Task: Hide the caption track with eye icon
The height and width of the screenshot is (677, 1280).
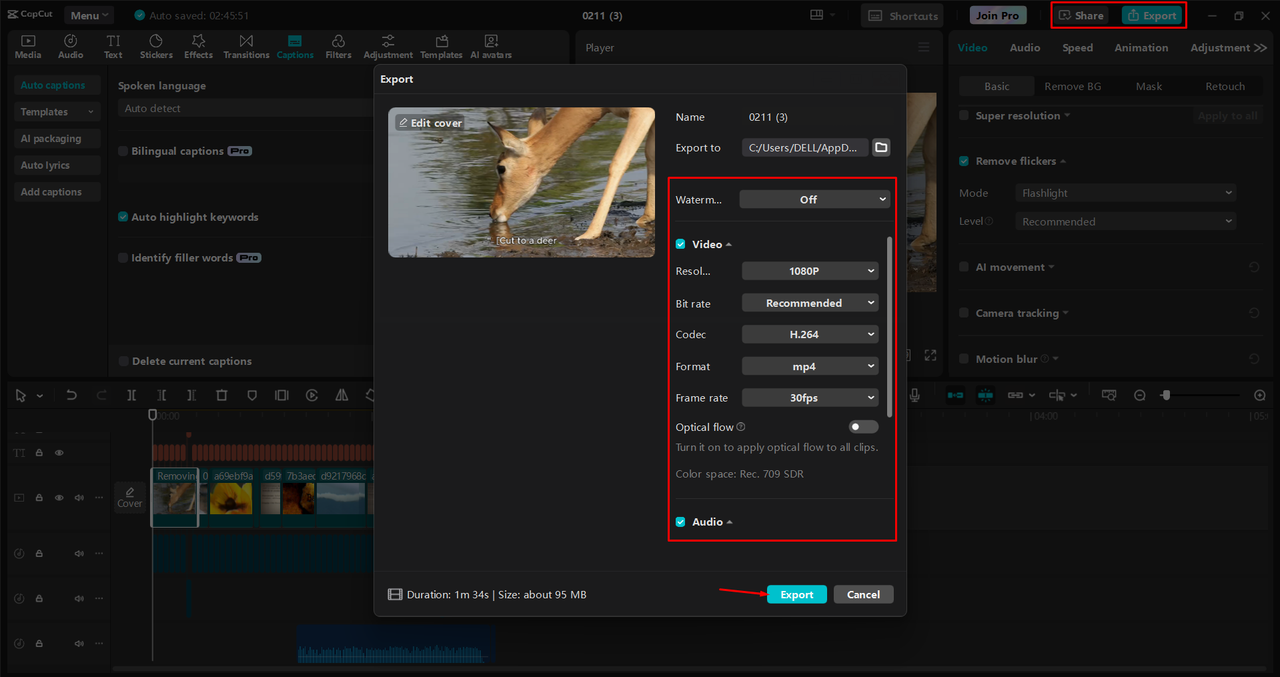Action: click(x=59, y=453)
